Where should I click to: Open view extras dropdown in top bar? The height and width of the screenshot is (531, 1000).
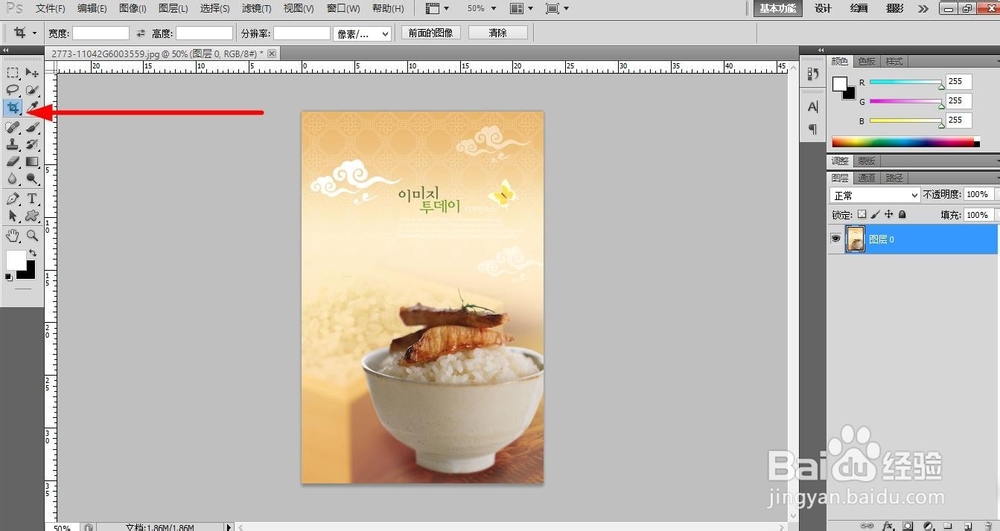437,8
